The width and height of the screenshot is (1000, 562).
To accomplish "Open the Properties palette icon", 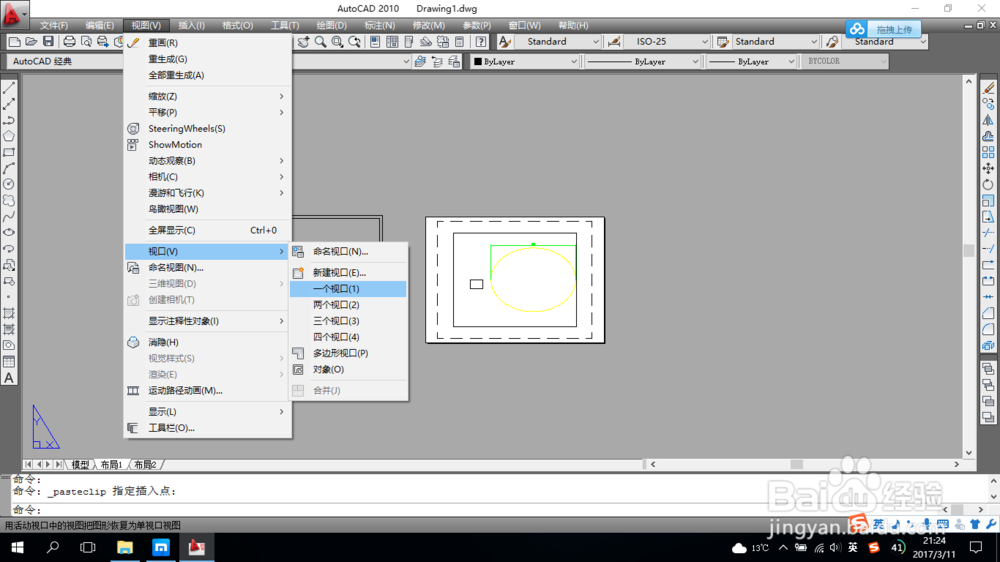I will 375,41.
